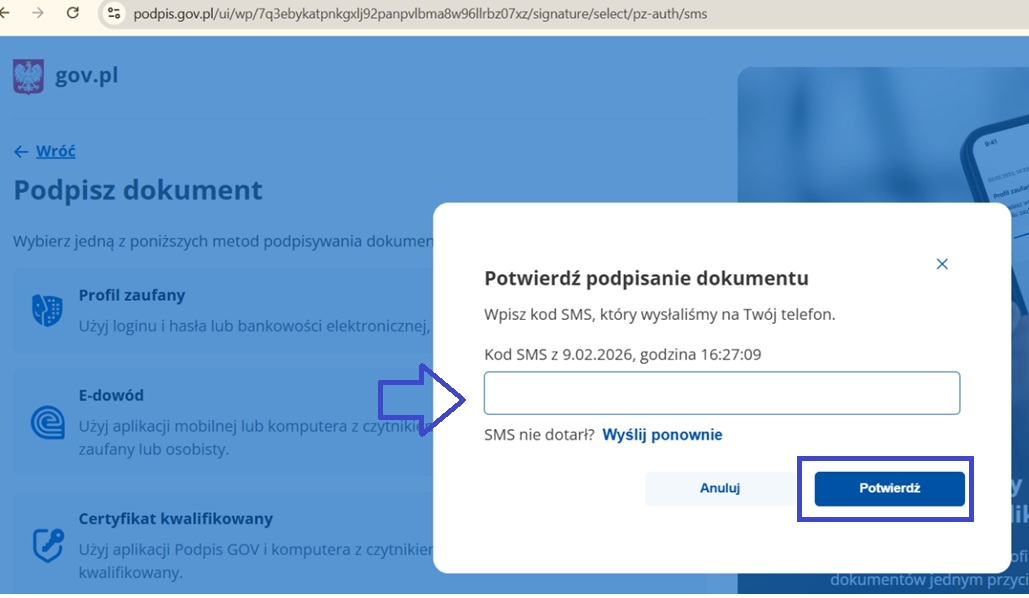Pick the Certyfikat kwalifikowany method title
This screenshot has height=598, width=1029.
175,519
